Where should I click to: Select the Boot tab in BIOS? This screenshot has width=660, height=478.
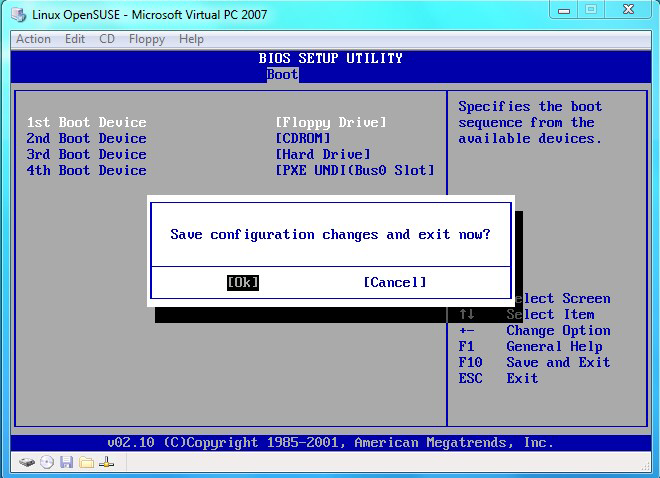pyautogui.click(x=282, y=74)
